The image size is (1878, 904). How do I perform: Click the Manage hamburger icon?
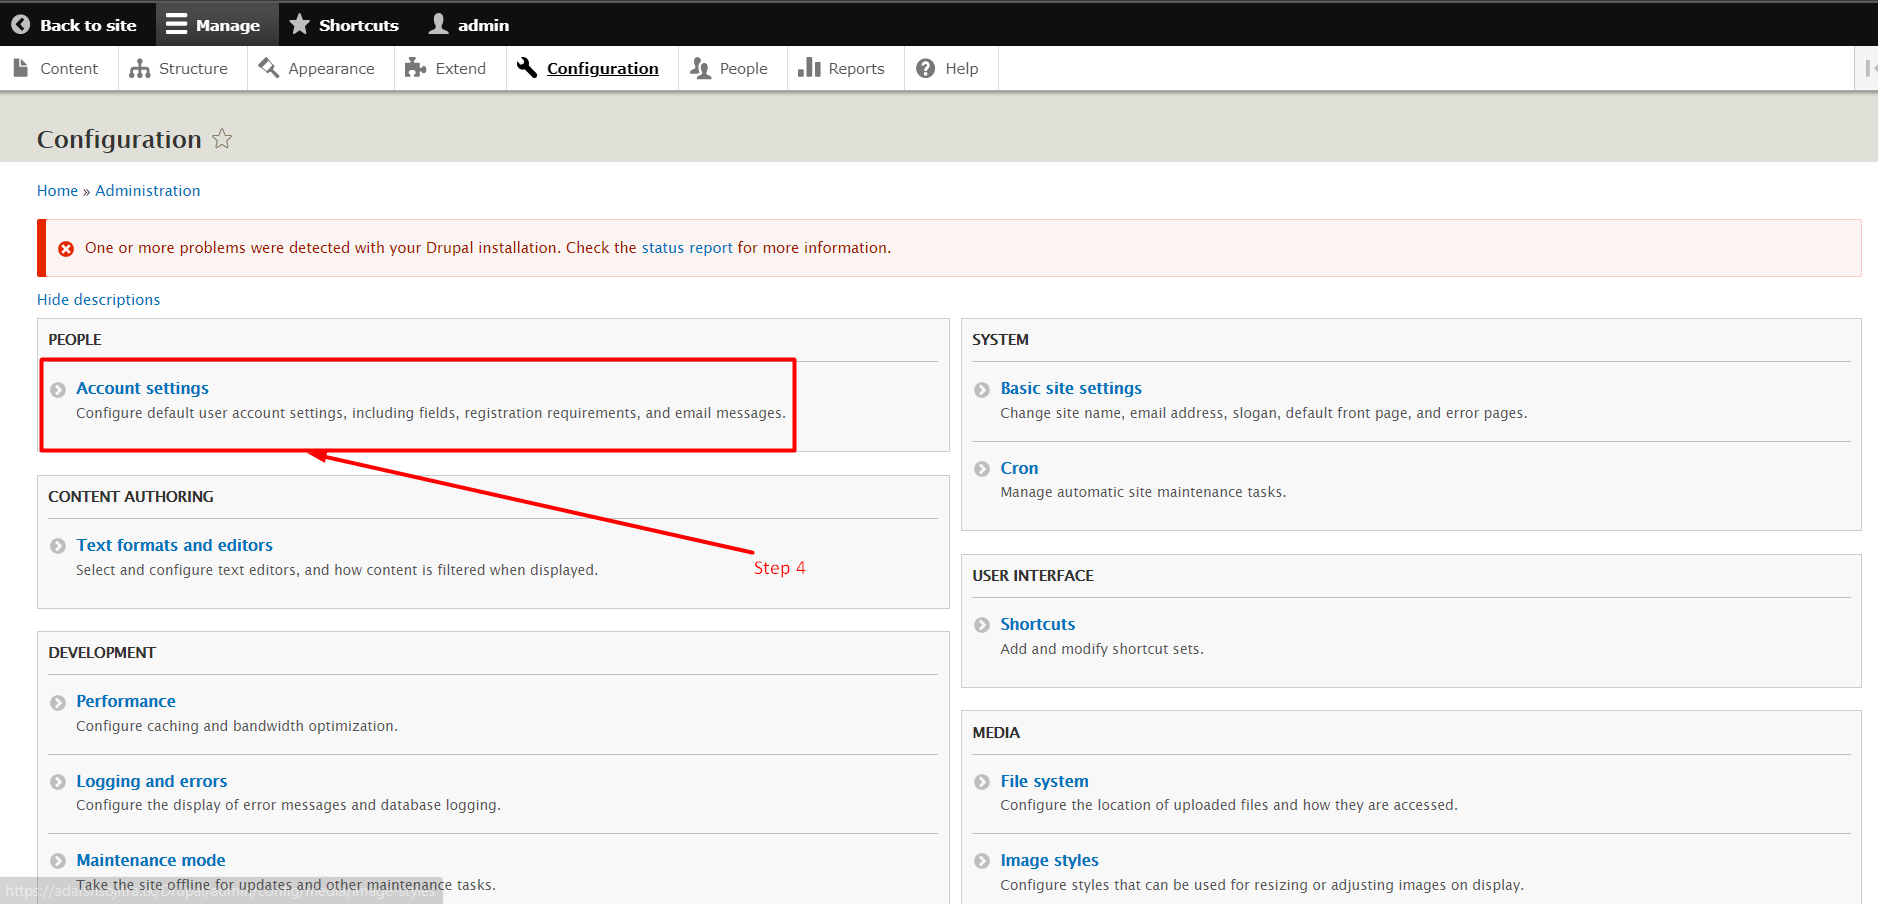point(177,24)
